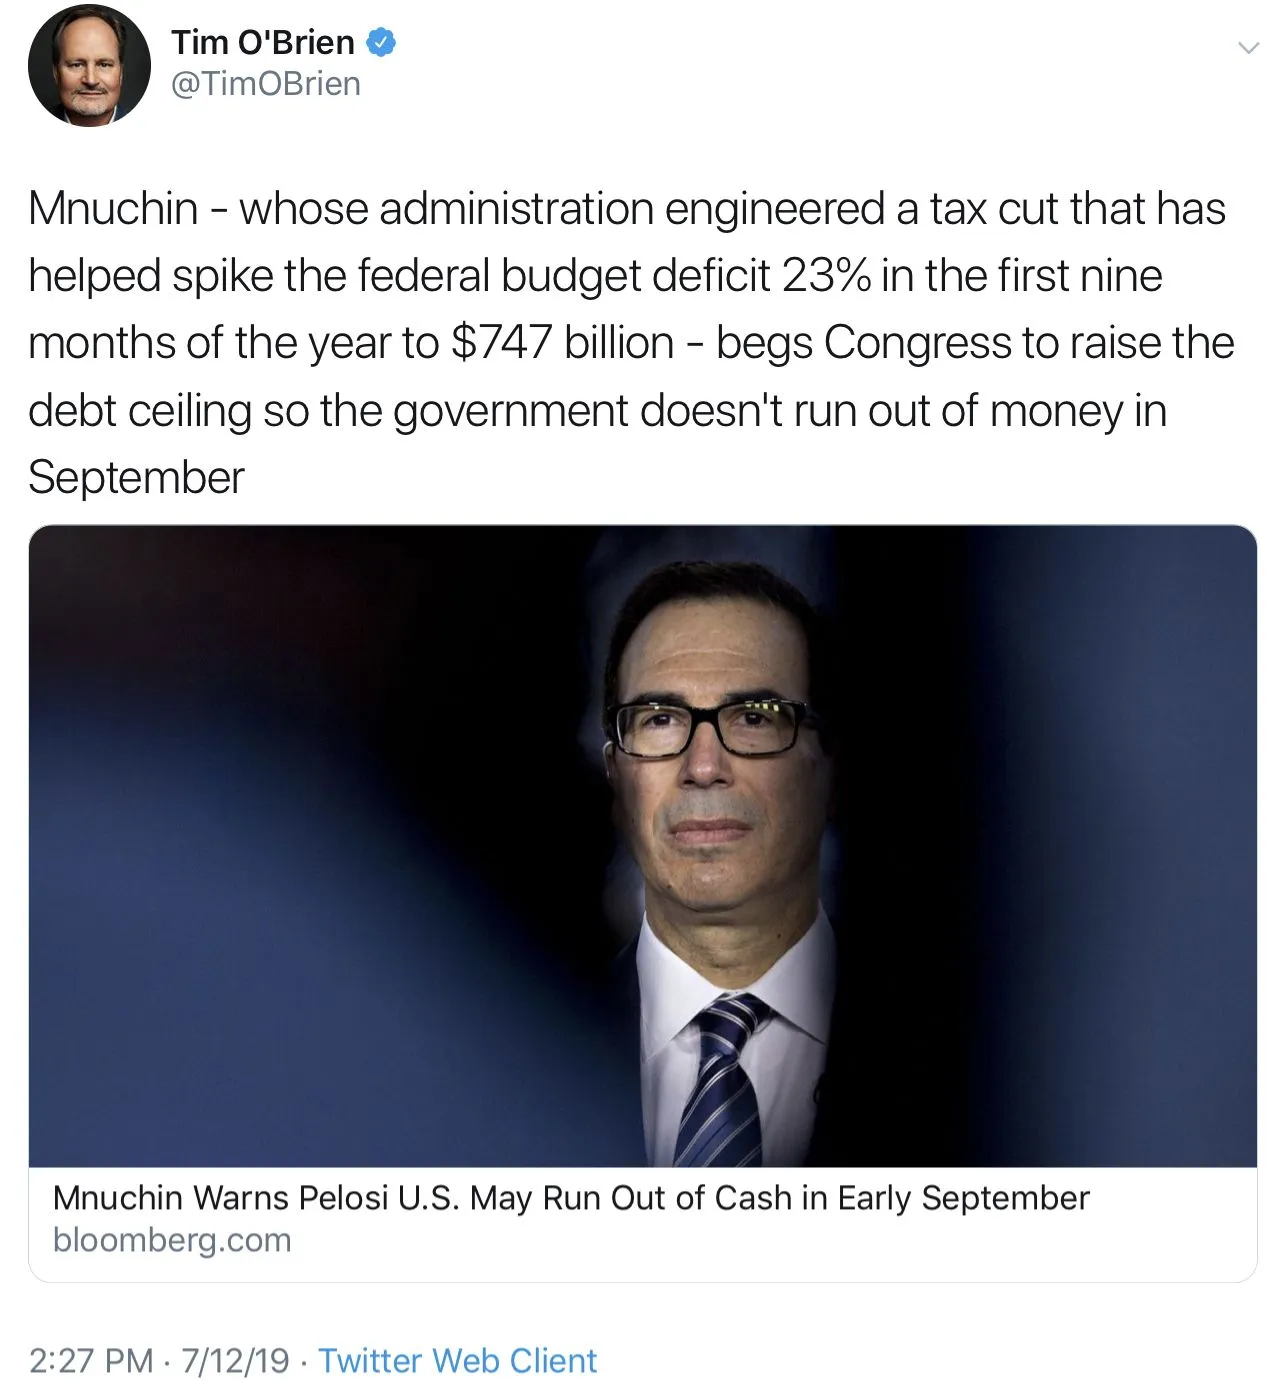
Task: Expand the tweet options chevron
Action: point(1247,47)
